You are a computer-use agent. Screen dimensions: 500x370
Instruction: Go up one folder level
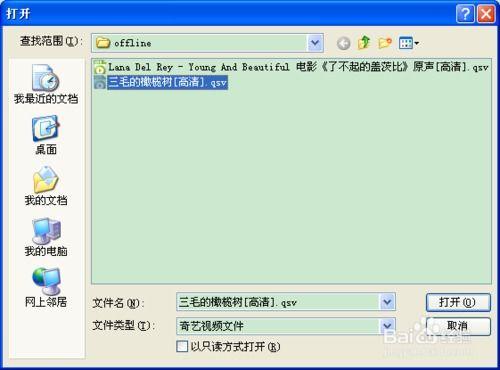coord(364,43)
